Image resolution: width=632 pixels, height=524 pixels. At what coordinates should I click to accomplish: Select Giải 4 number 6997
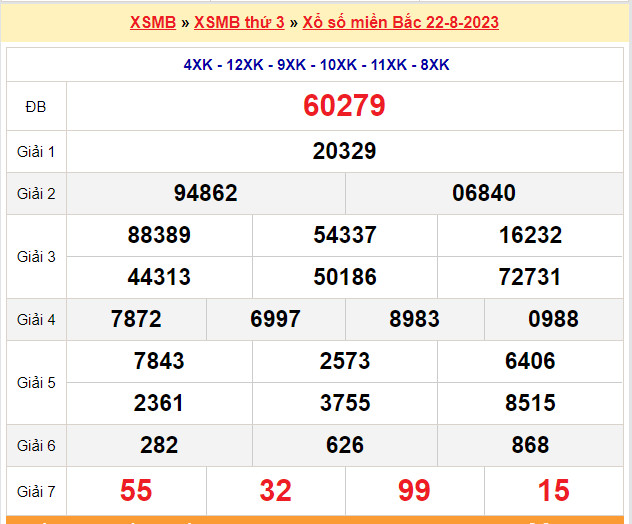point(275,319)
